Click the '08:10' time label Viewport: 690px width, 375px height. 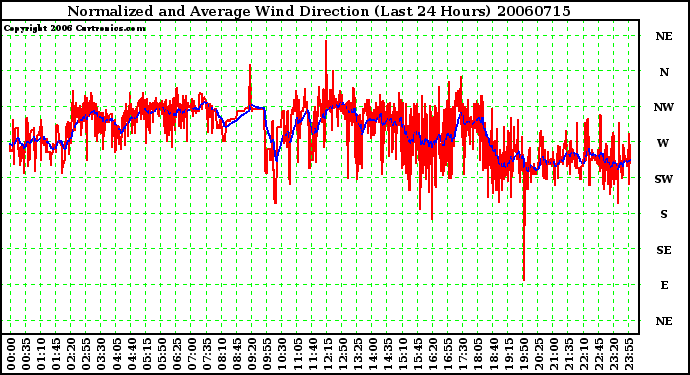click(222, 354)
